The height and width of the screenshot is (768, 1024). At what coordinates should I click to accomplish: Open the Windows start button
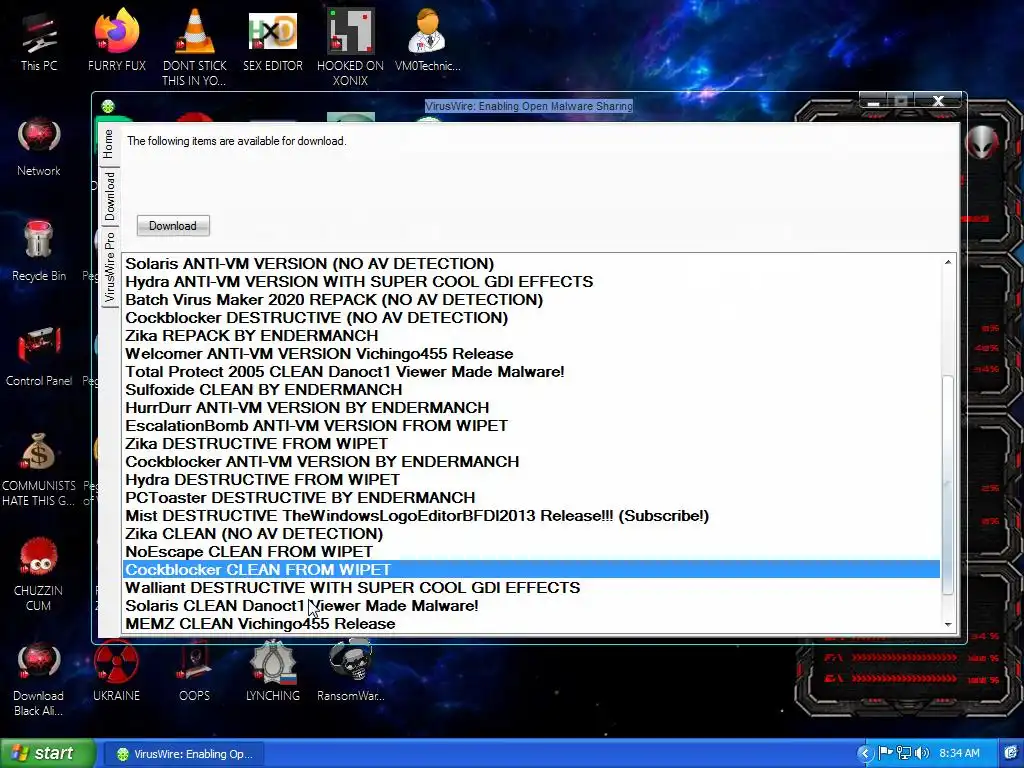click(x=47, y=753)
